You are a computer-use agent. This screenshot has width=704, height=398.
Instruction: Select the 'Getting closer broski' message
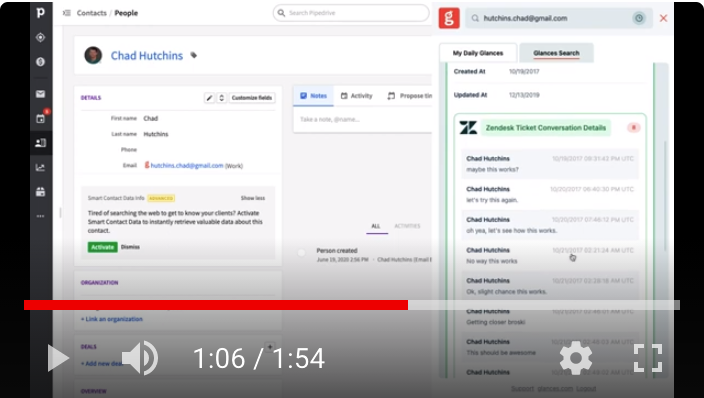pos(550,317)
